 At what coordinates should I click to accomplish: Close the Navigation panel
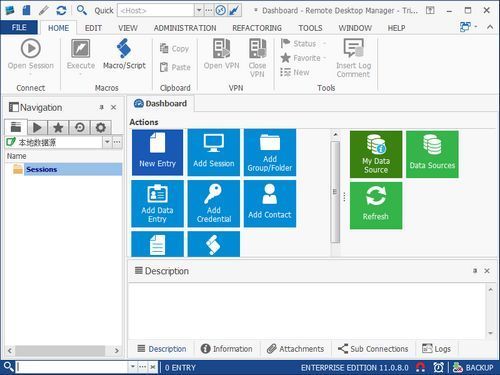113,107
